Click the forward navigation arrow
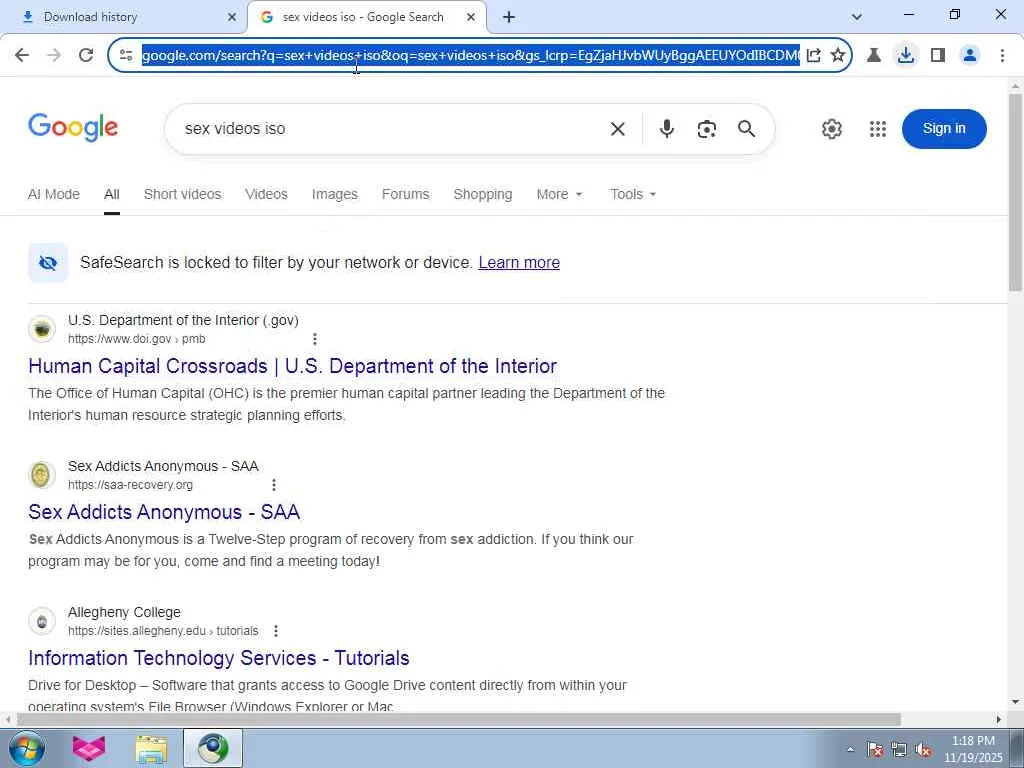 point(54,56)
